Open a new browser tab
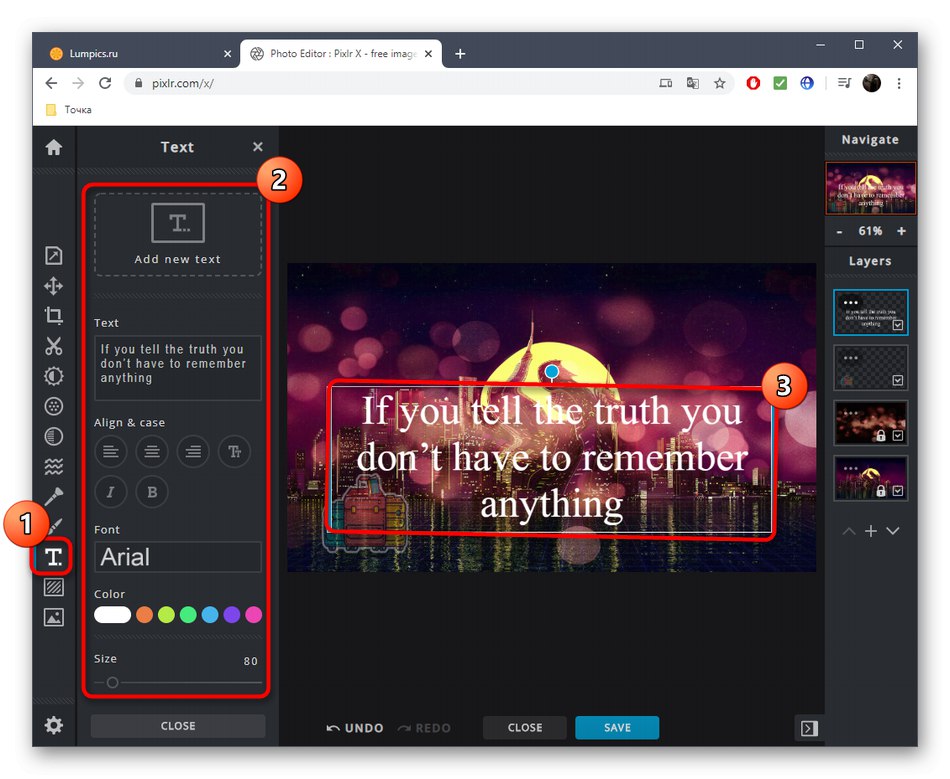This screenshot has height=779, width=950. [460, 54]
